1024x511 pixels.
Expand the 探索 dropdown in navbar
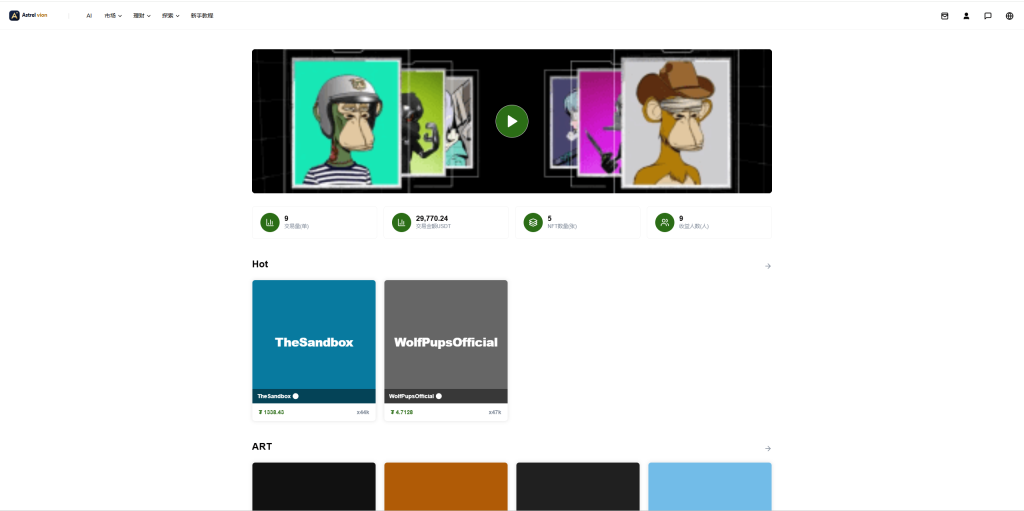[x=170, y=16]
